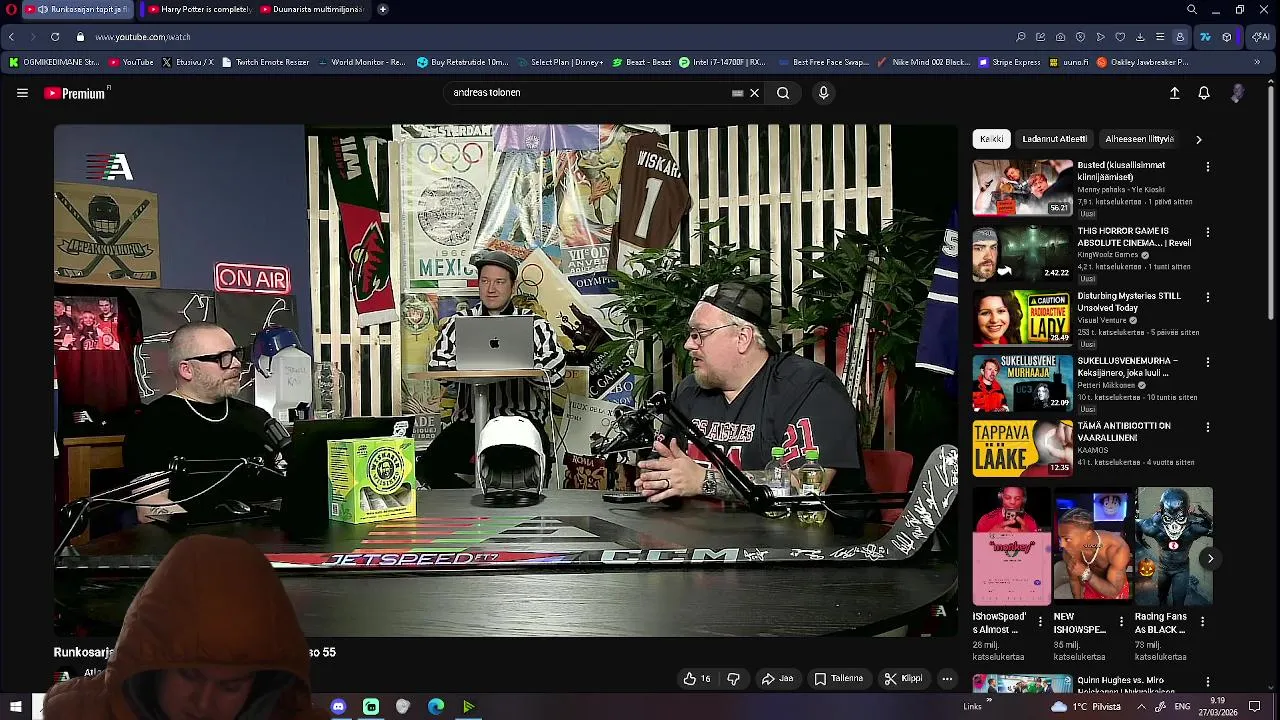
Task: Show more bookmarks chevron
Action: (x=1257, y=62)
